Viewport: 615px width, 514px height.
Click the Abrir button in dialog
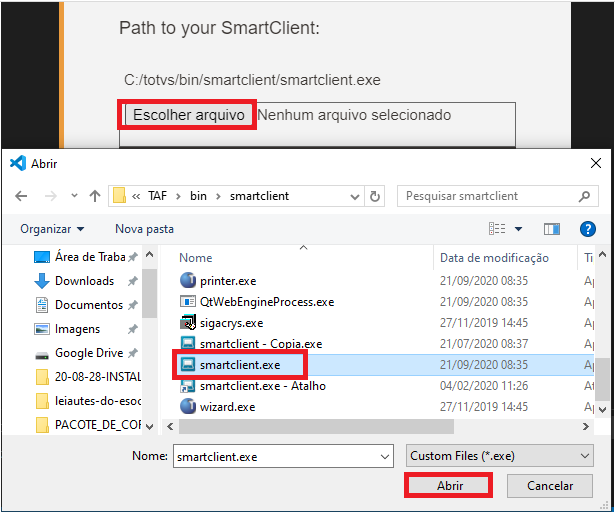(449, 486)
